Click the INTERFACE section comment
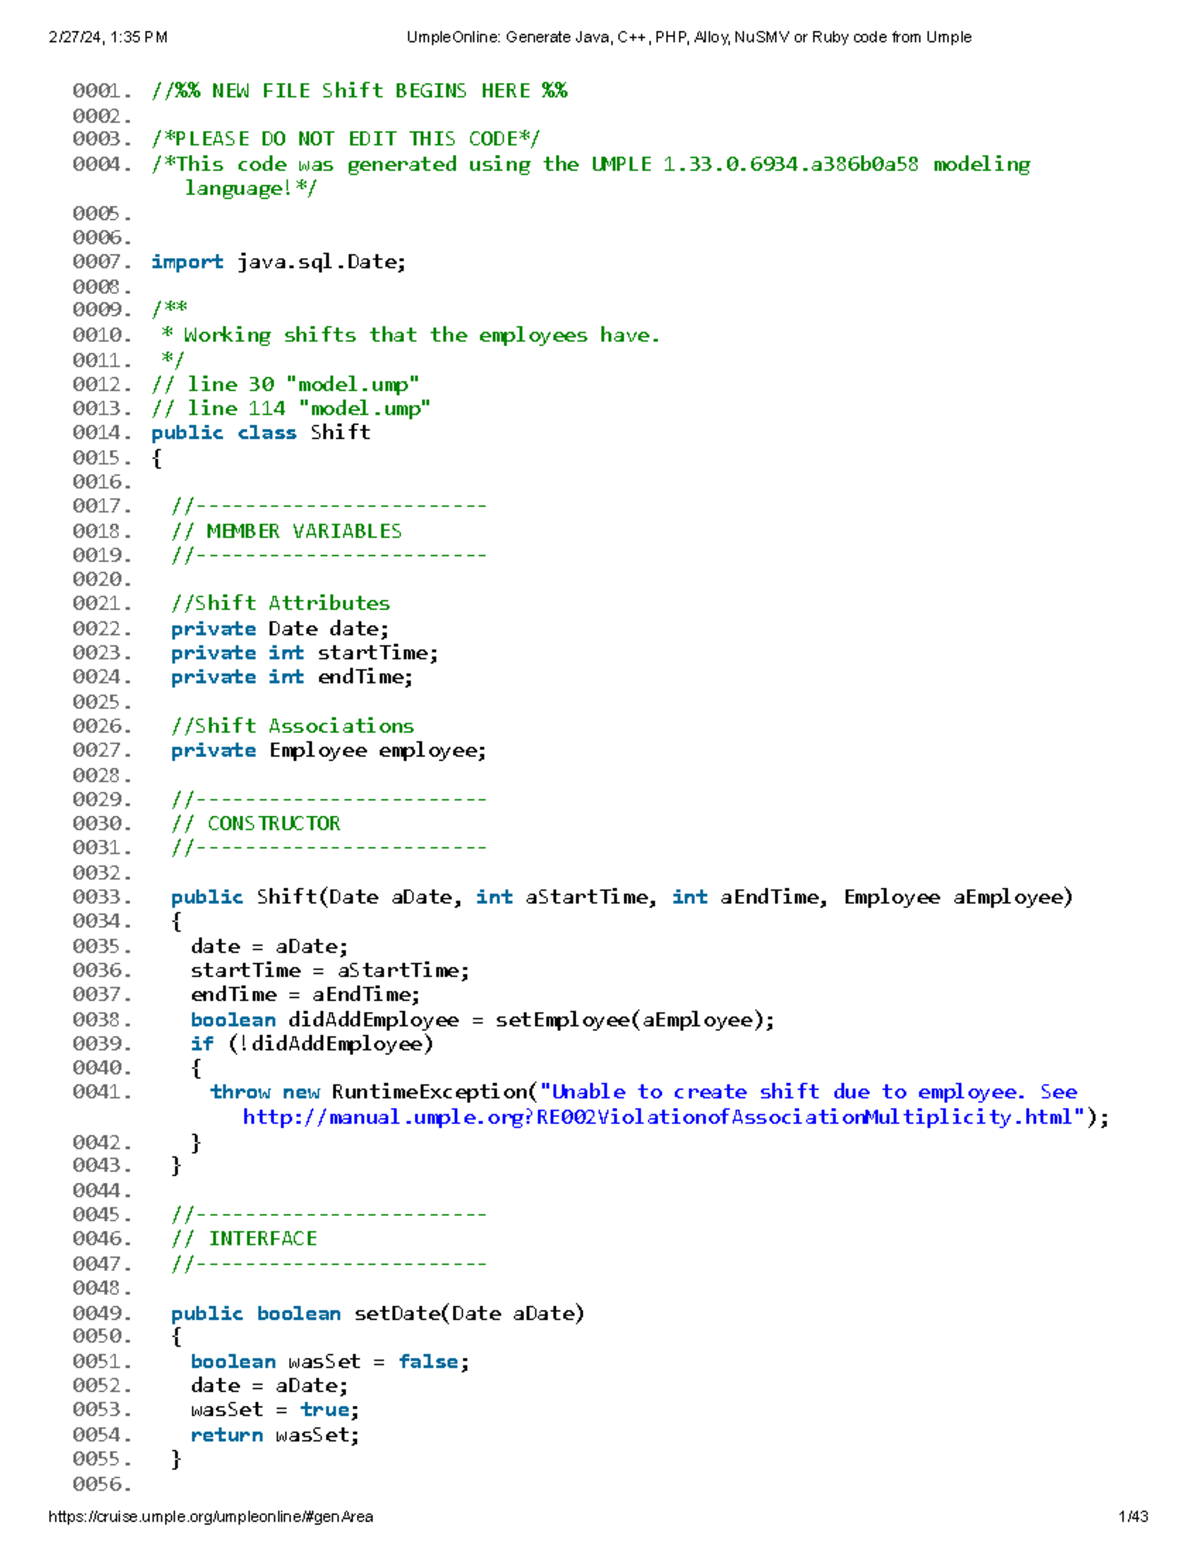 point(244,1237)
